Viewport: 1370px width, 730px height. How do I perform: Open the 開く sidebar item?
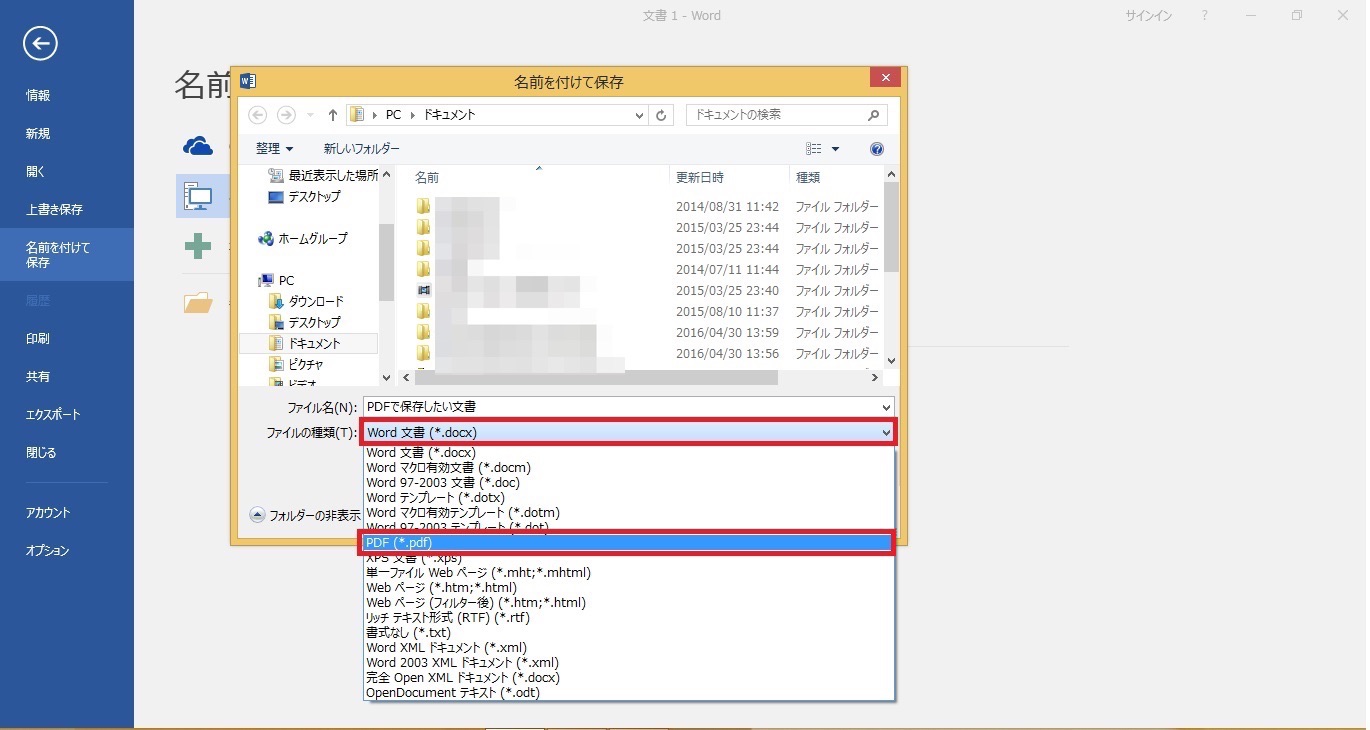(36, 172)
